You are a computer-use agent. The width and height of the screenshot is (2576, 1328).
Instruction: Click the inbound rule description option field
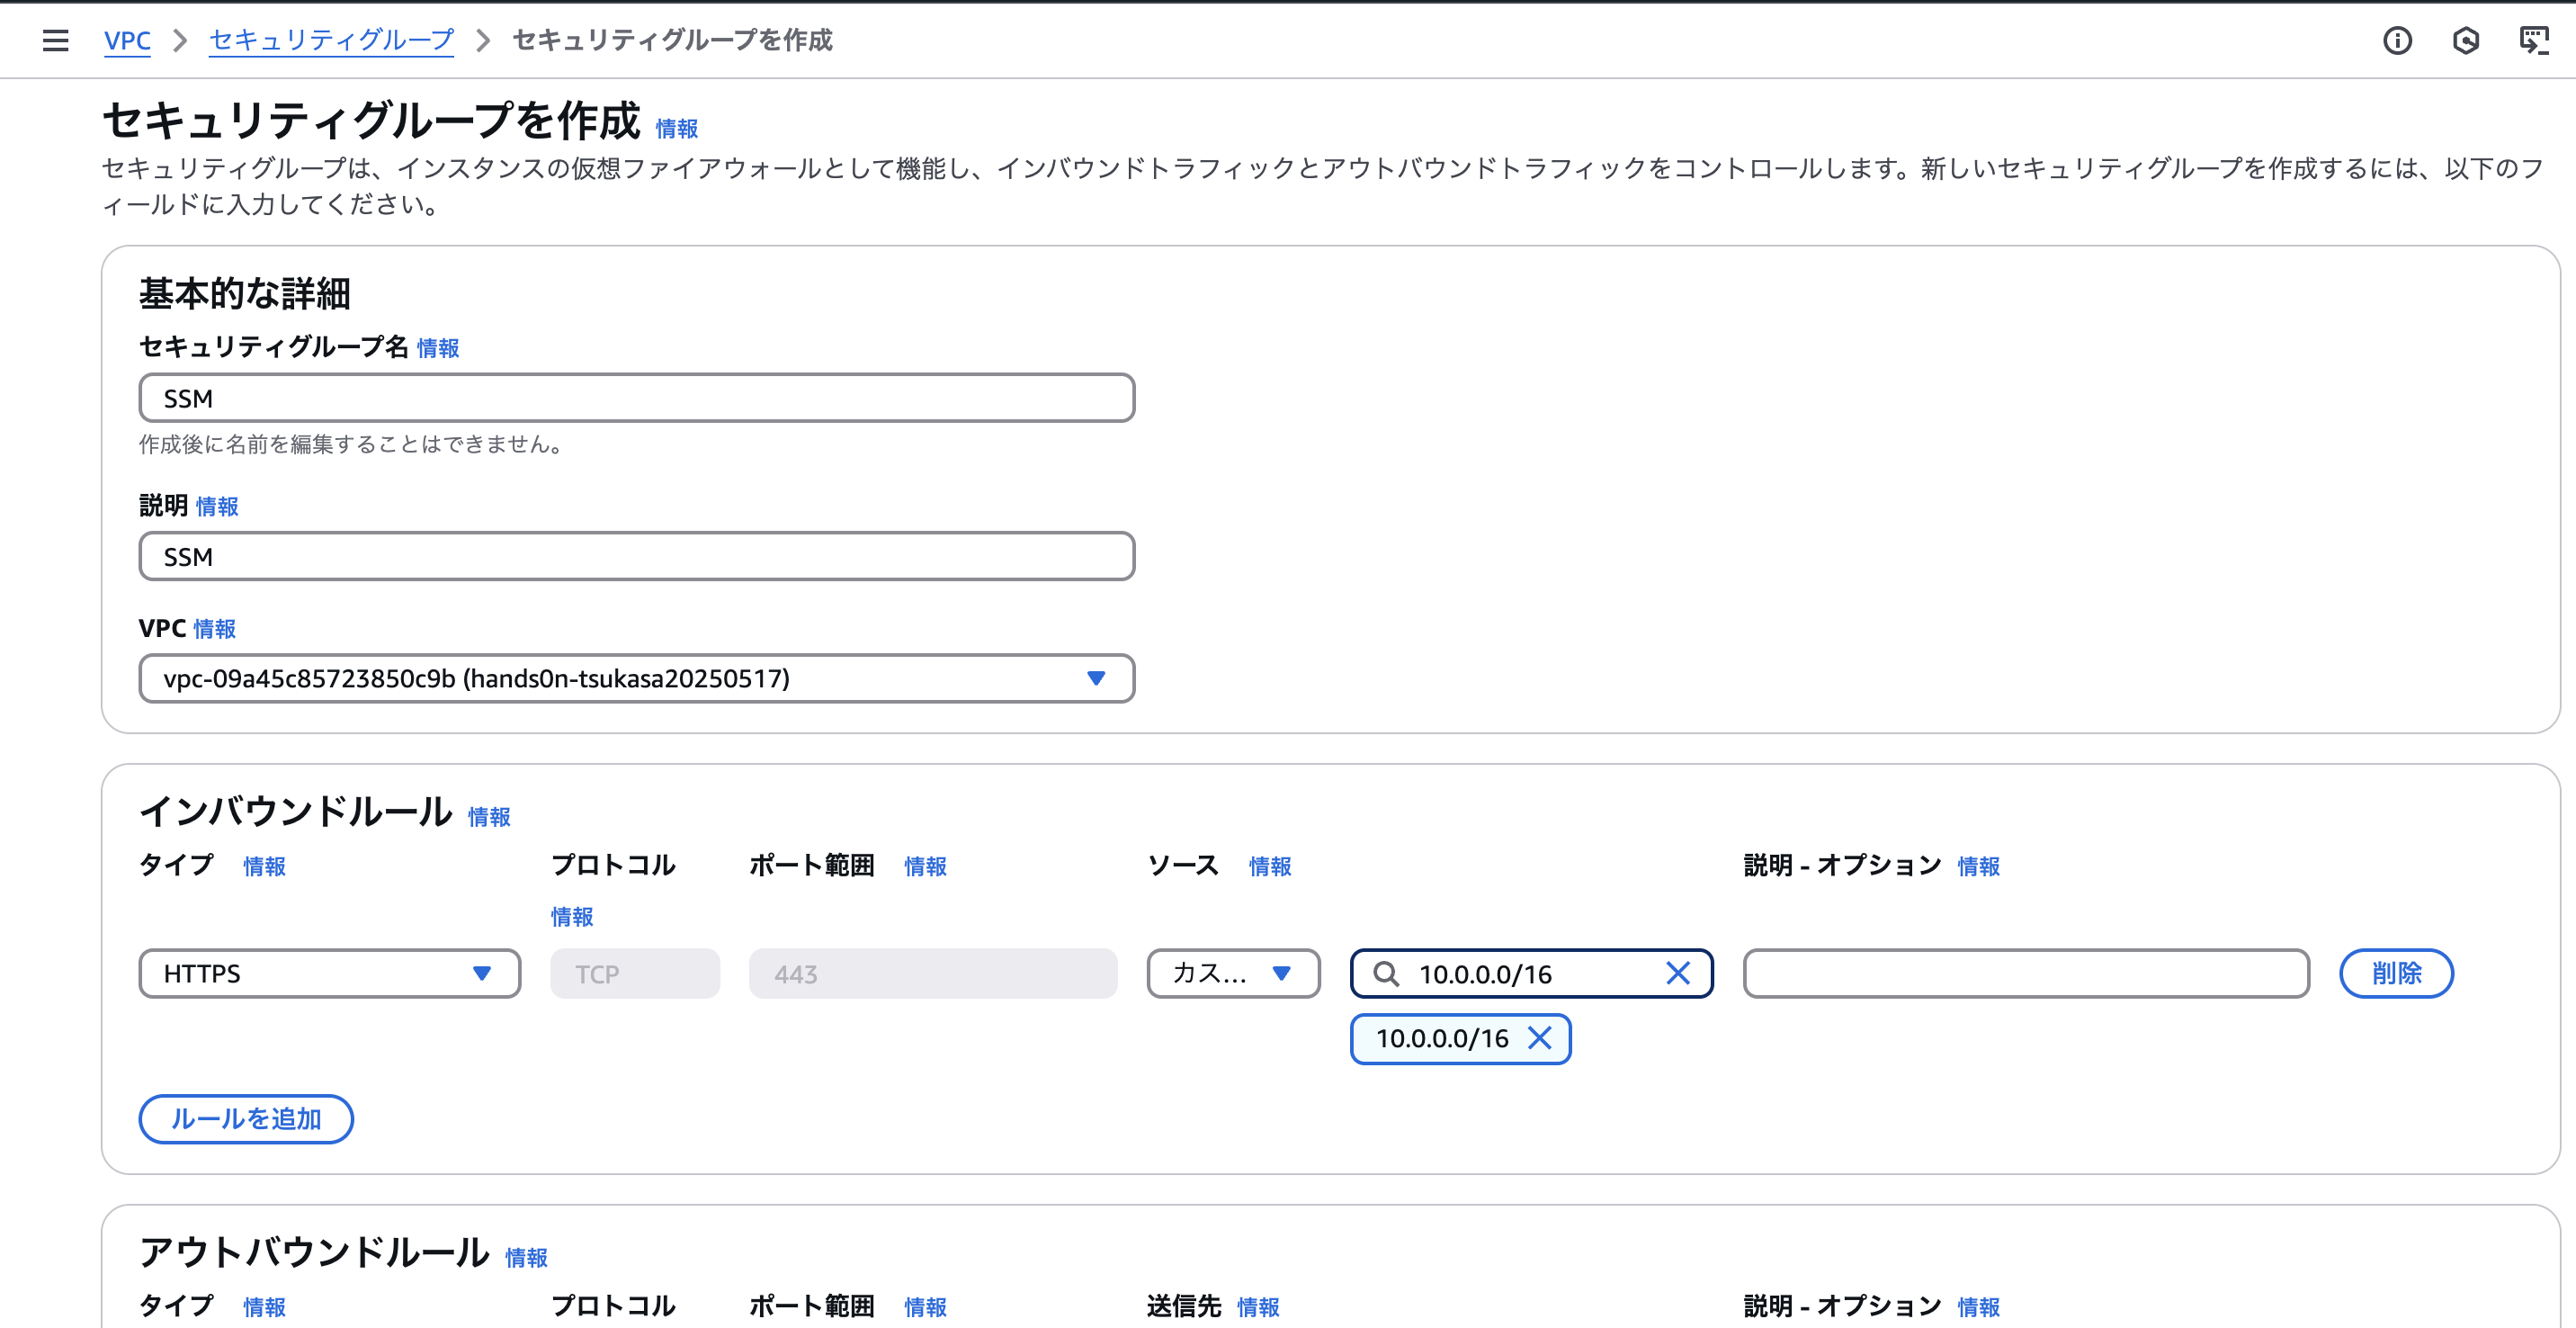(2026, 973)
